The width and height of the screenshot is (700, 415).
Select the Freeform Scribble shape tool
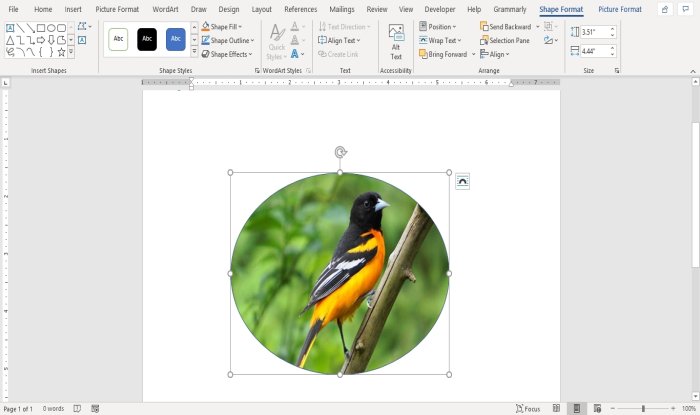coord(10,52)
